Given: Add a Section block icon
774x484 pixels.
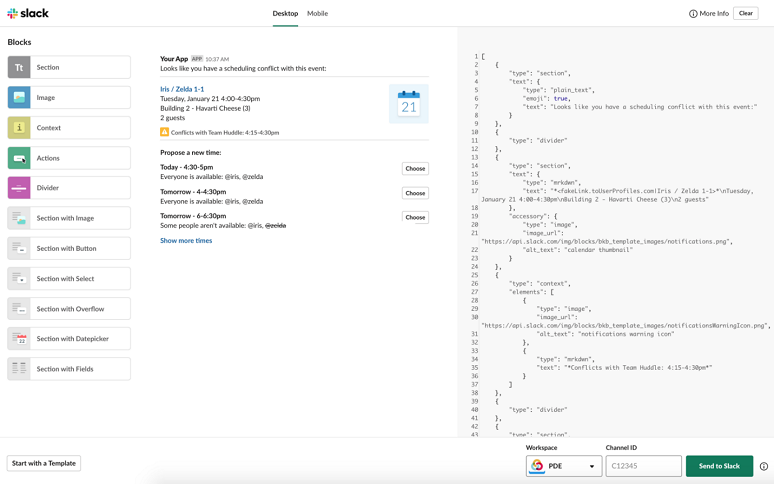Looking at the screenshot, I should coord(19,68).
